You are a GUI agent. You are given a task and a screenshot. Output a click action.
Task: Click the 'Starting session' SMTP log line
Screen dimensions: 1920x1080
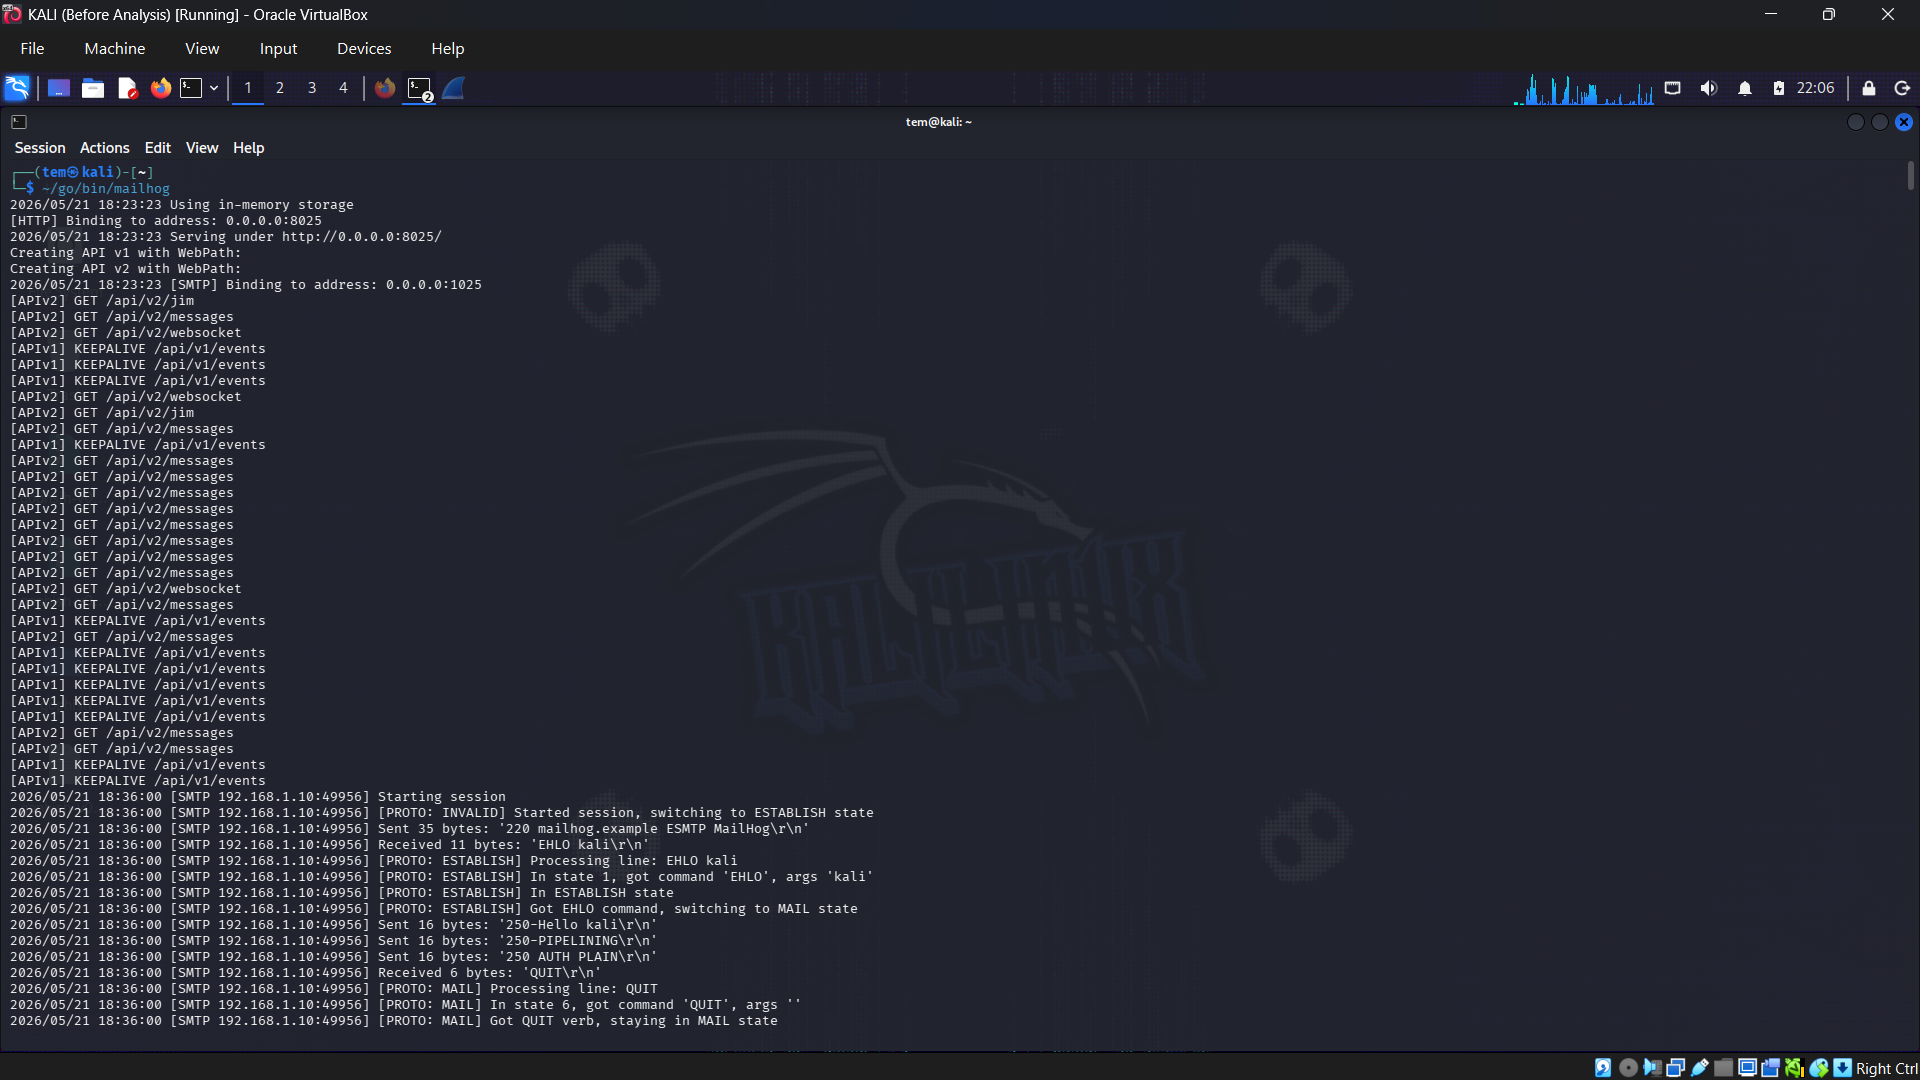point(258,797)
